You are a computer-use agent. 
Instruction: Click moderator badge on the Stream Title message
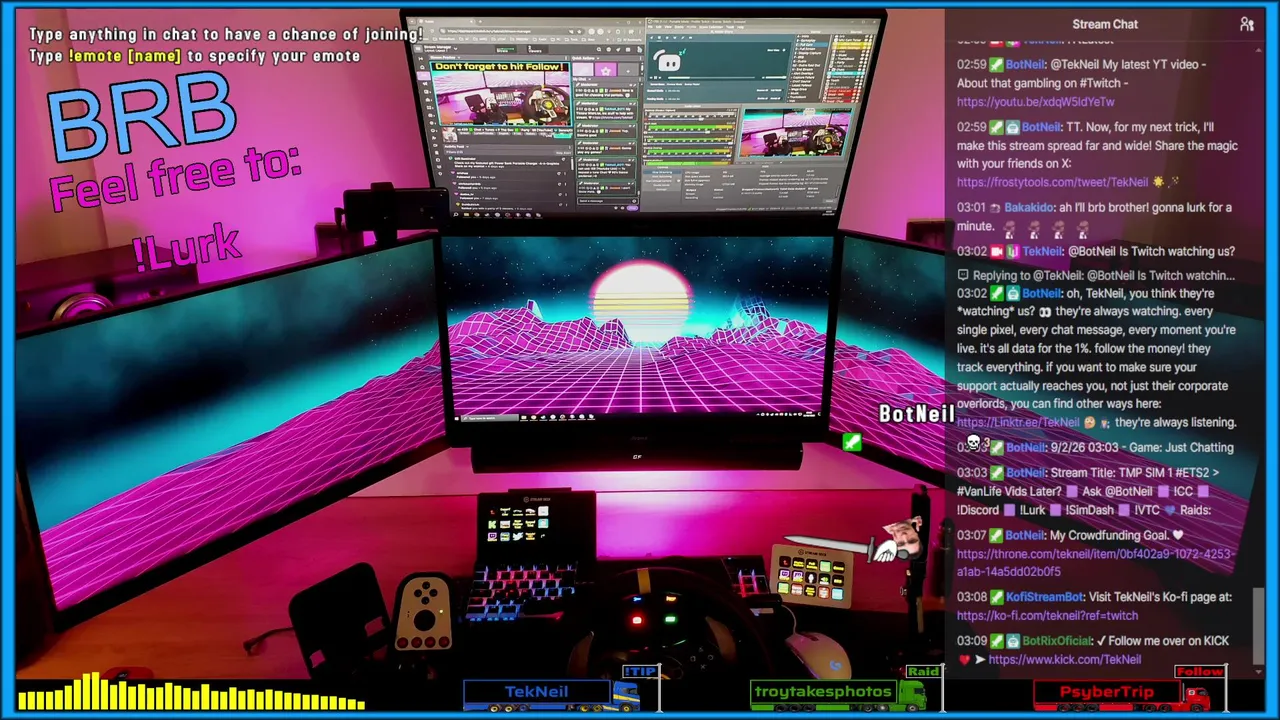[x=997, y=473]
